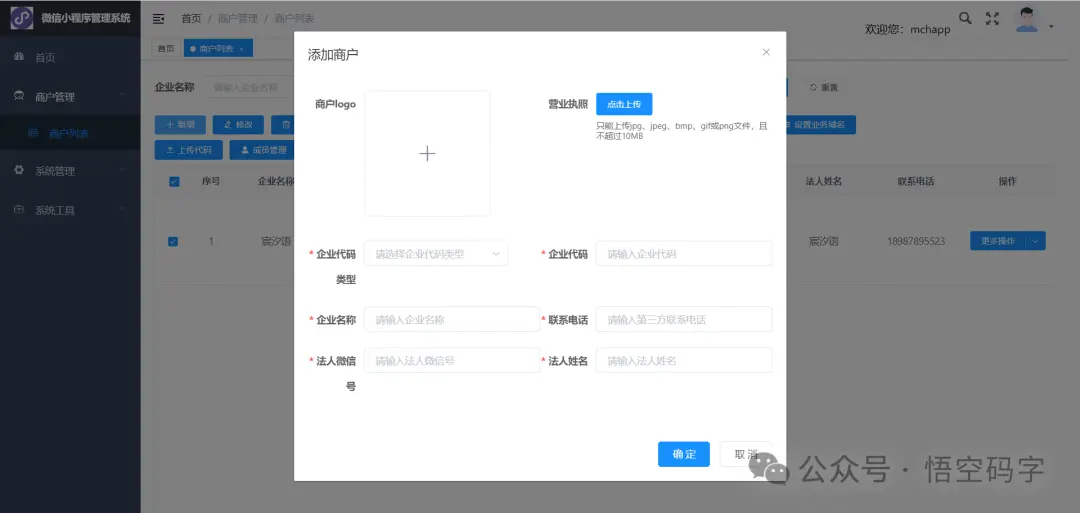The width and height of the screenshot is (1080, 513).
Task: Toggle the sidebar collapse hamburger icon
Action: point(158,19)
